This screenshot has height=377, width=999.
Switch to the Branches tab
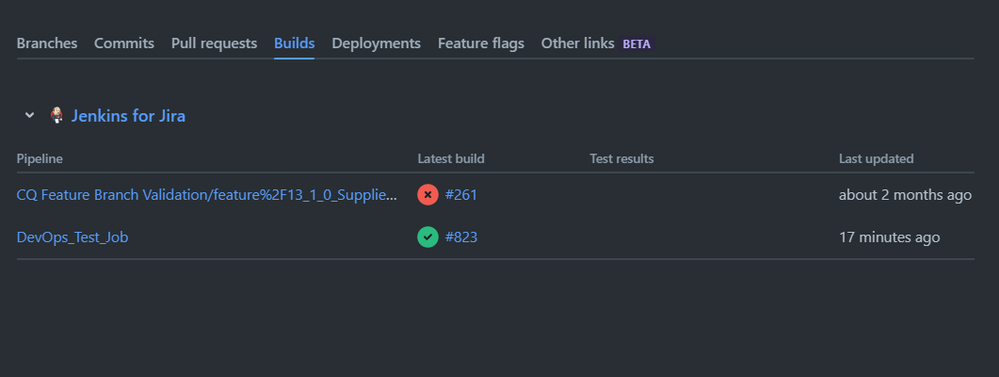click(47, 43)
